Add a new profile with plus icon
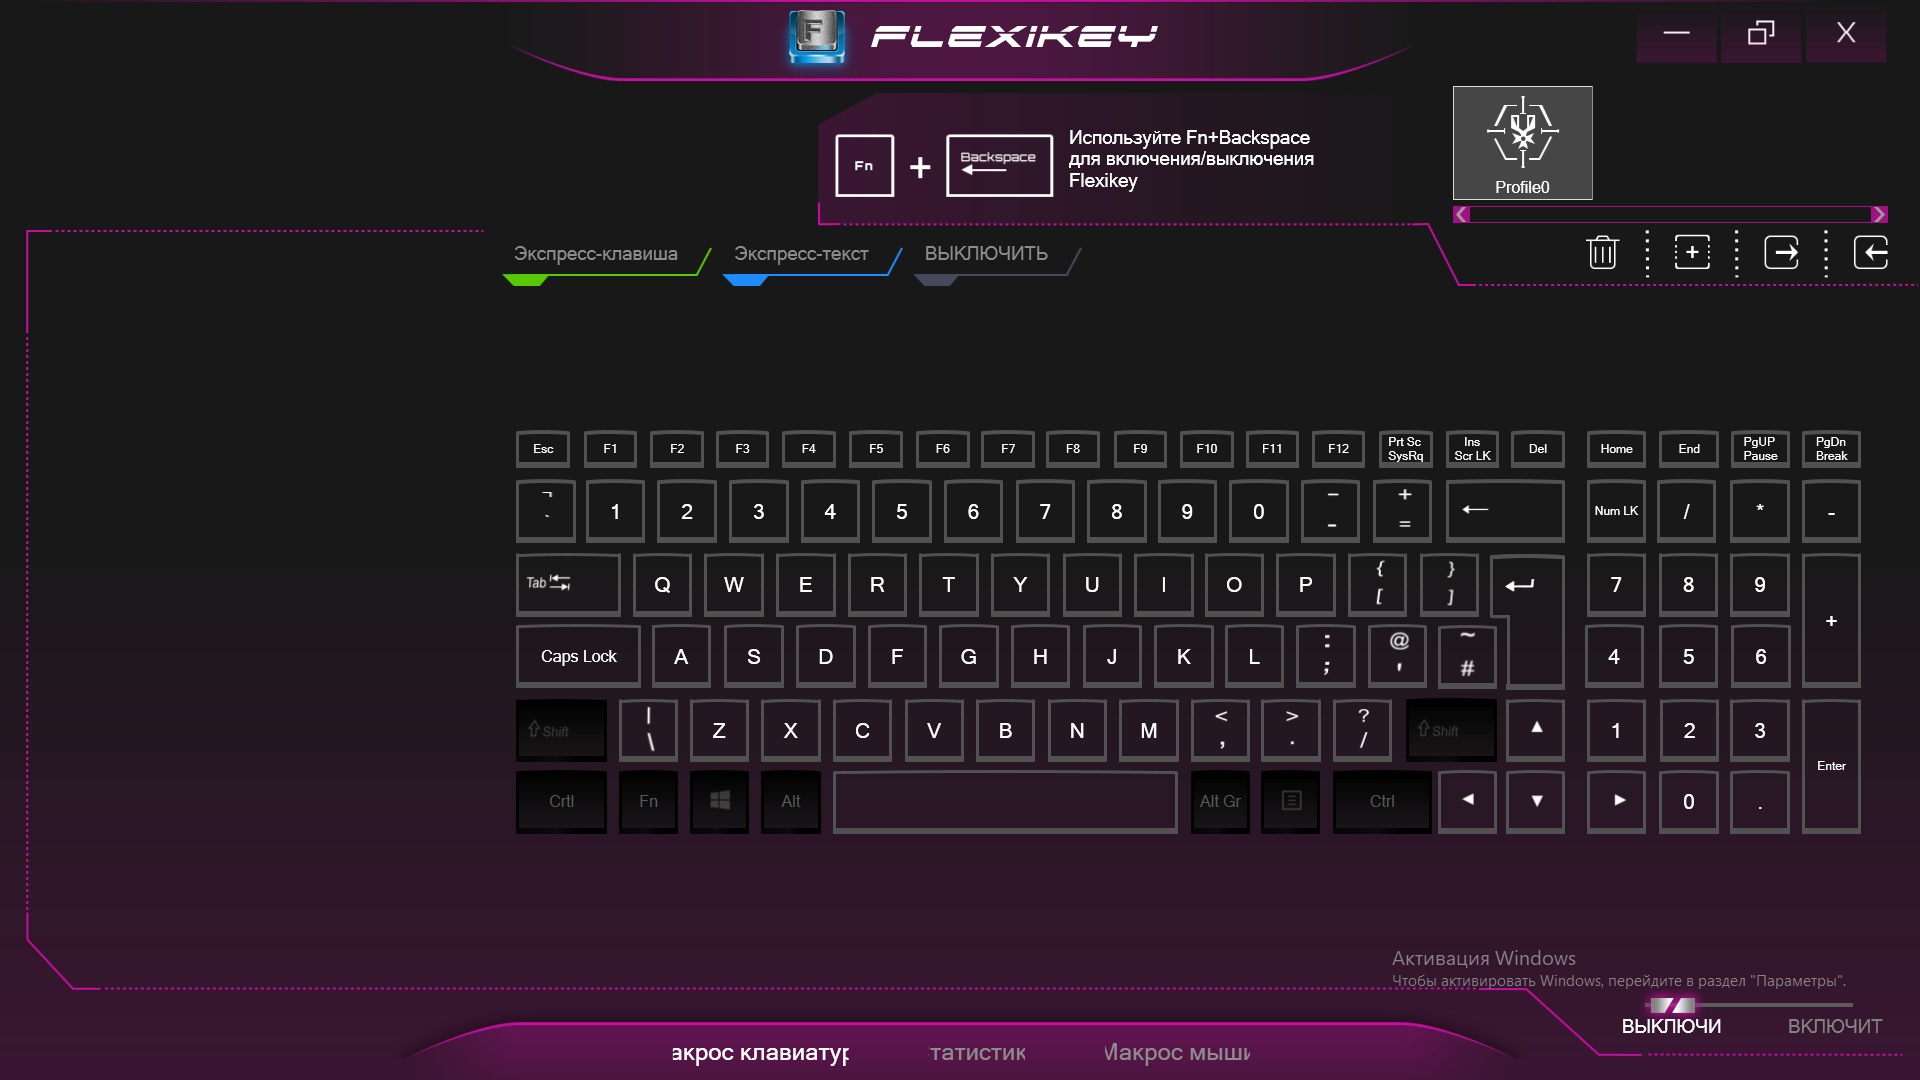The width and height of the screenshot is (1920, 1080). click(x=1692, y=252)
